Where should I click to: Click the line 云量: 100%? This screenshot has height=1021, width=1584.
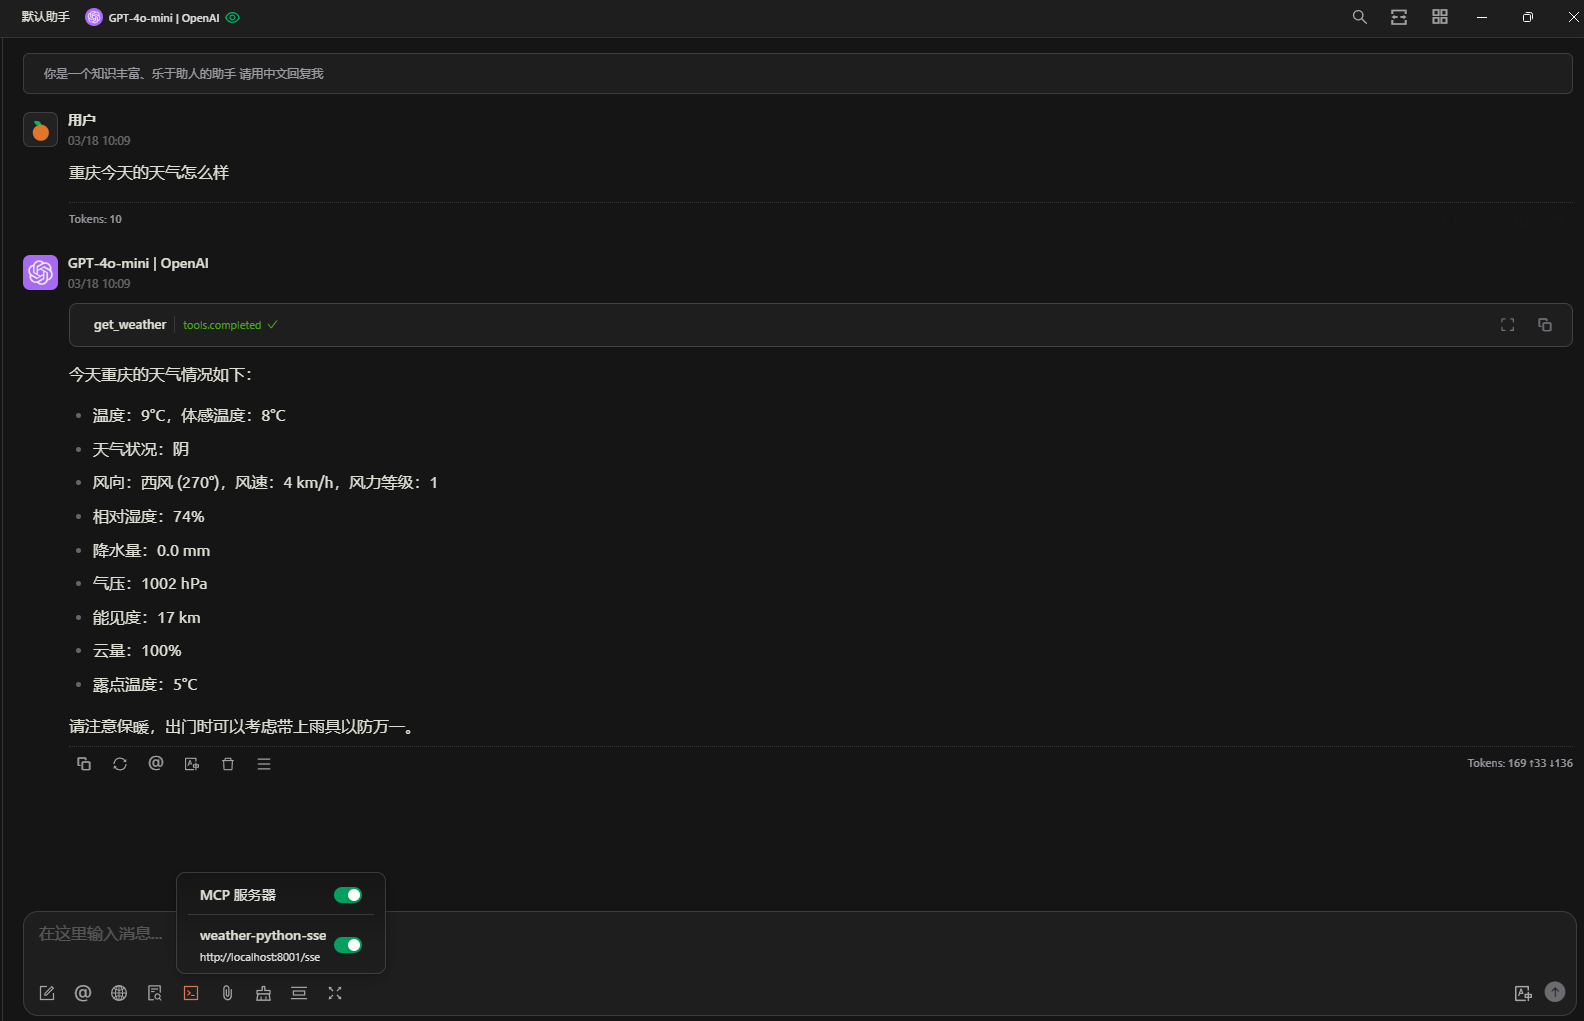137,651
